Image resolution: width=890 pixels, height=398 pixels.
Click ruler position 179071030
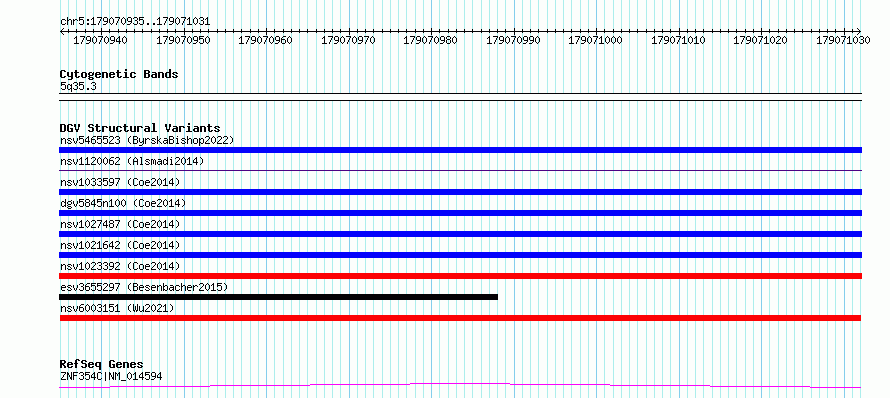[843, 40]
